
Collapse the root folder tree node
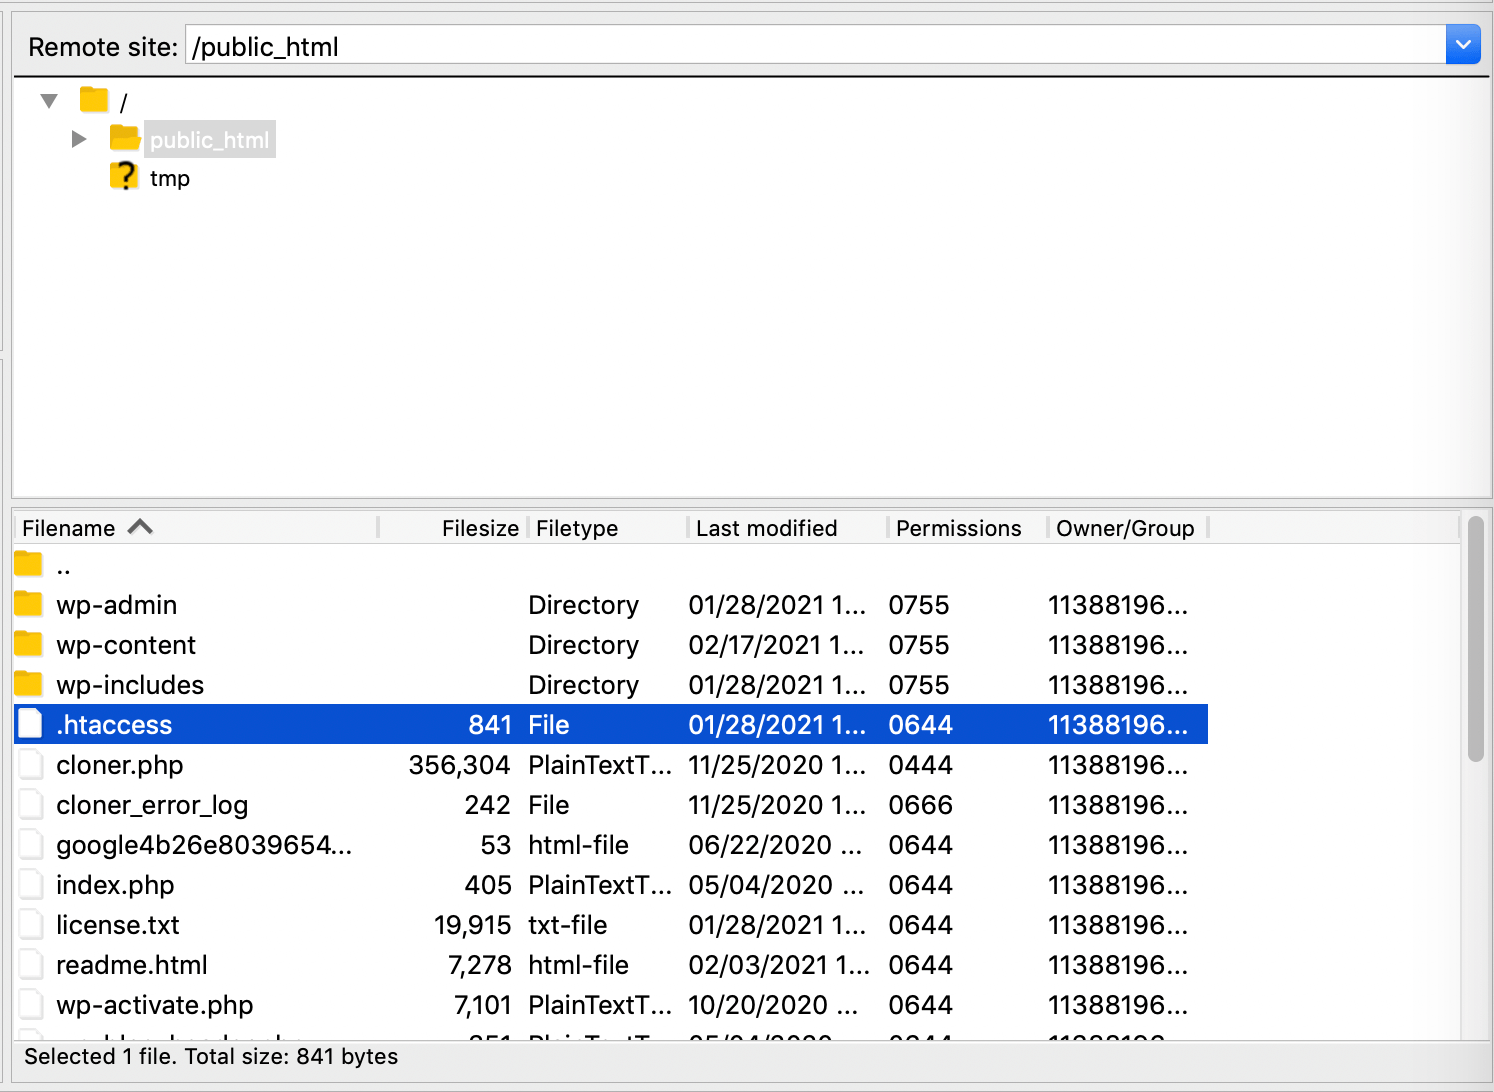tap(49, 101)
